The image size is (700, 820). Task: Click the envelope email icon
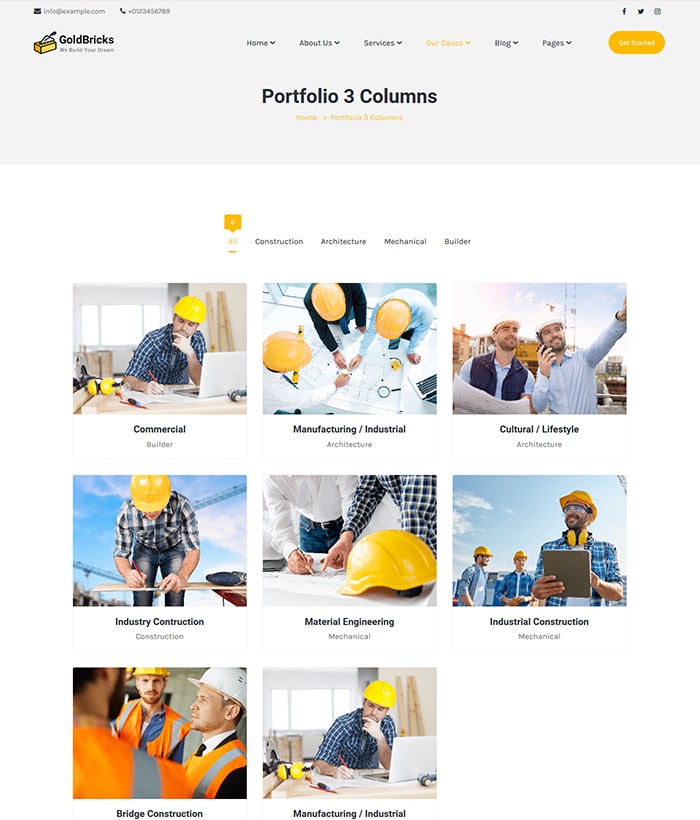pyautogui.click(x=37, y=11)
